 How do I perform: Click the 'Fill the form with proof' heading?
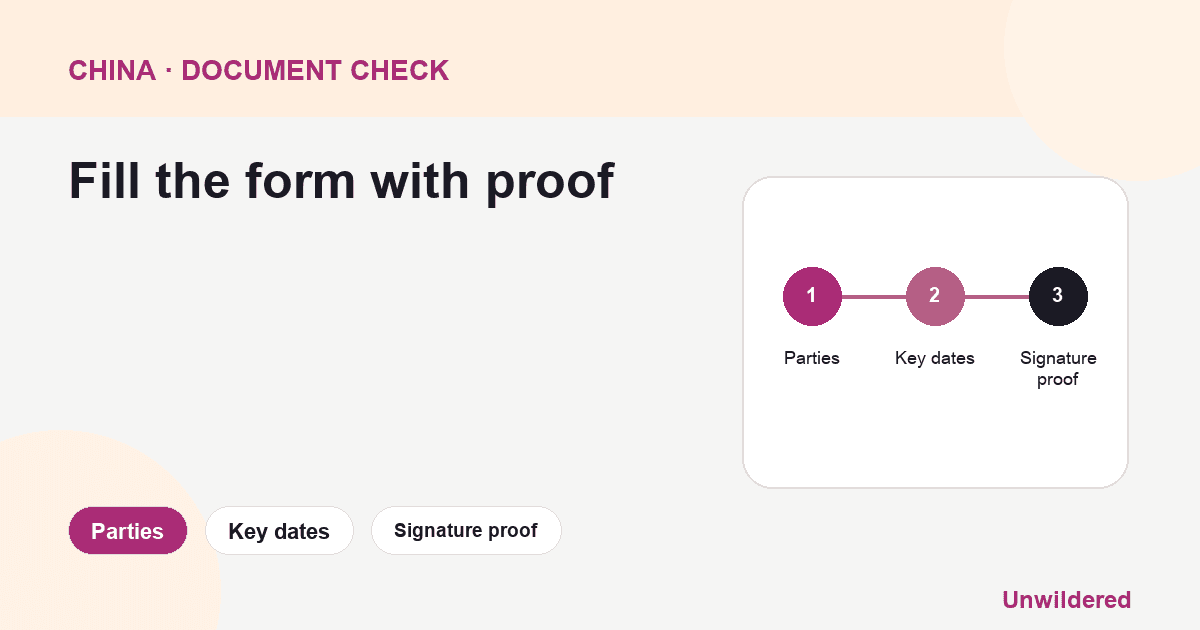click(341, 181)
